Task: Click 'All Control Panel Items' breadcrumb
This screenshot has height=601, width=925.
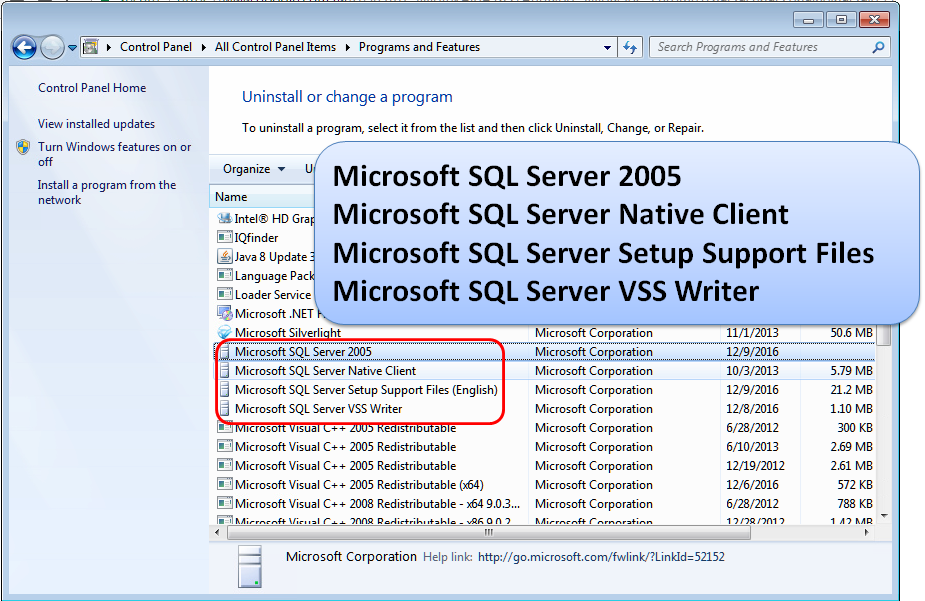Action: [275, 47]
